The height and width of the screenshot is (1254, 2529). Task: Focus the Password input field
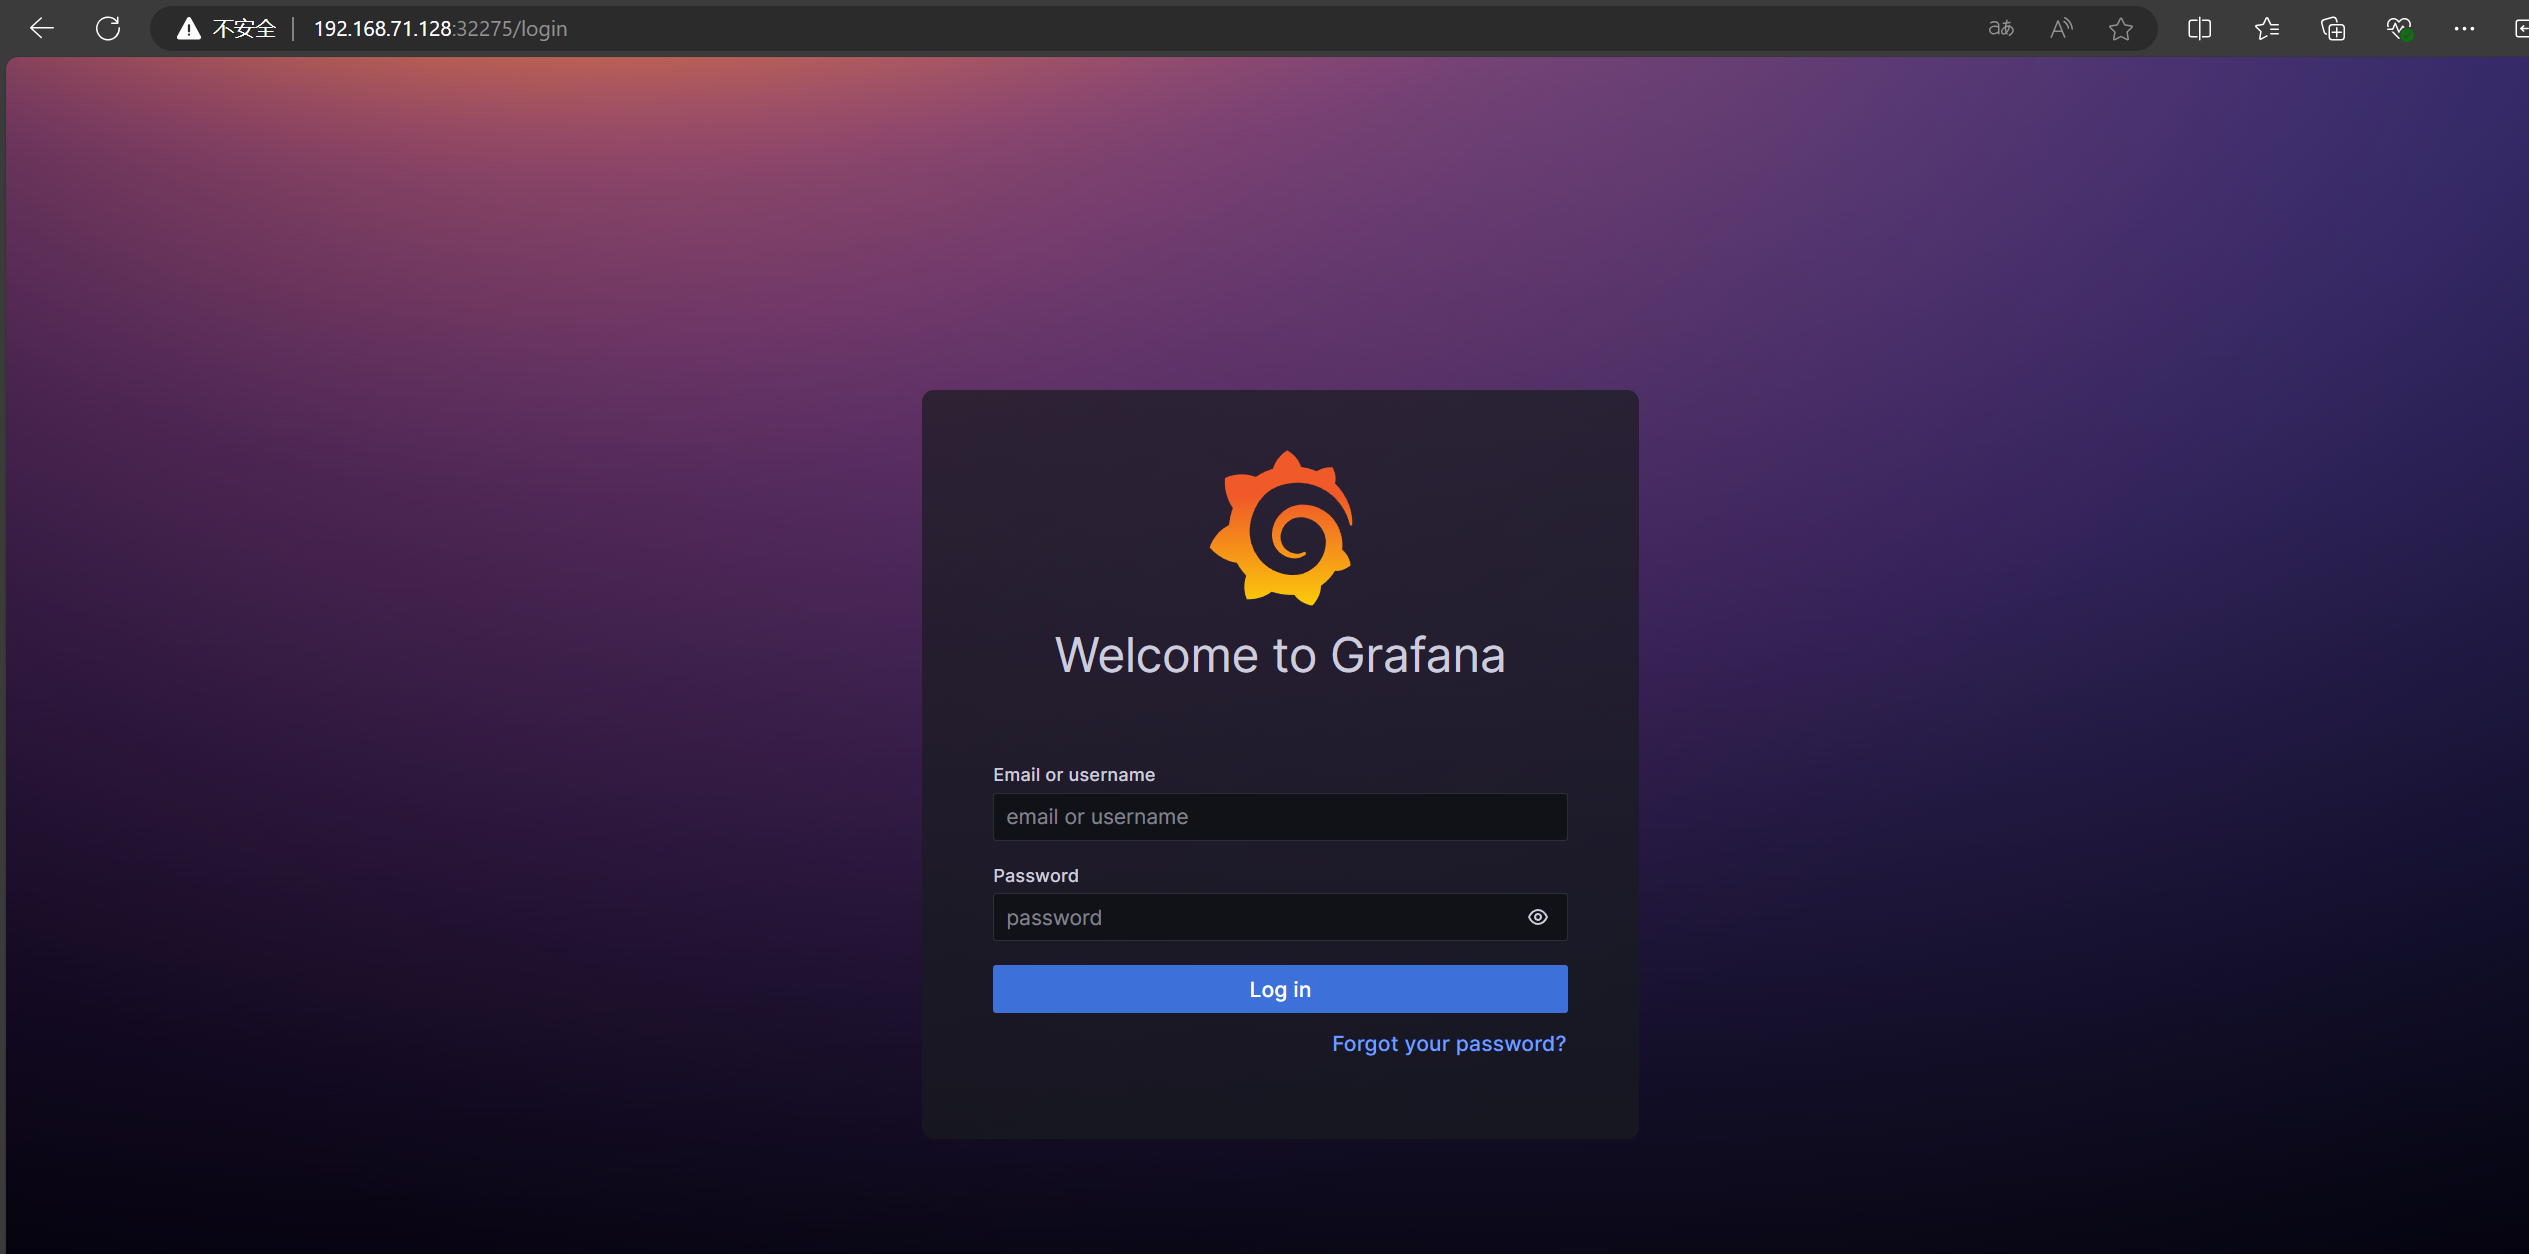tap(1280, 917)
